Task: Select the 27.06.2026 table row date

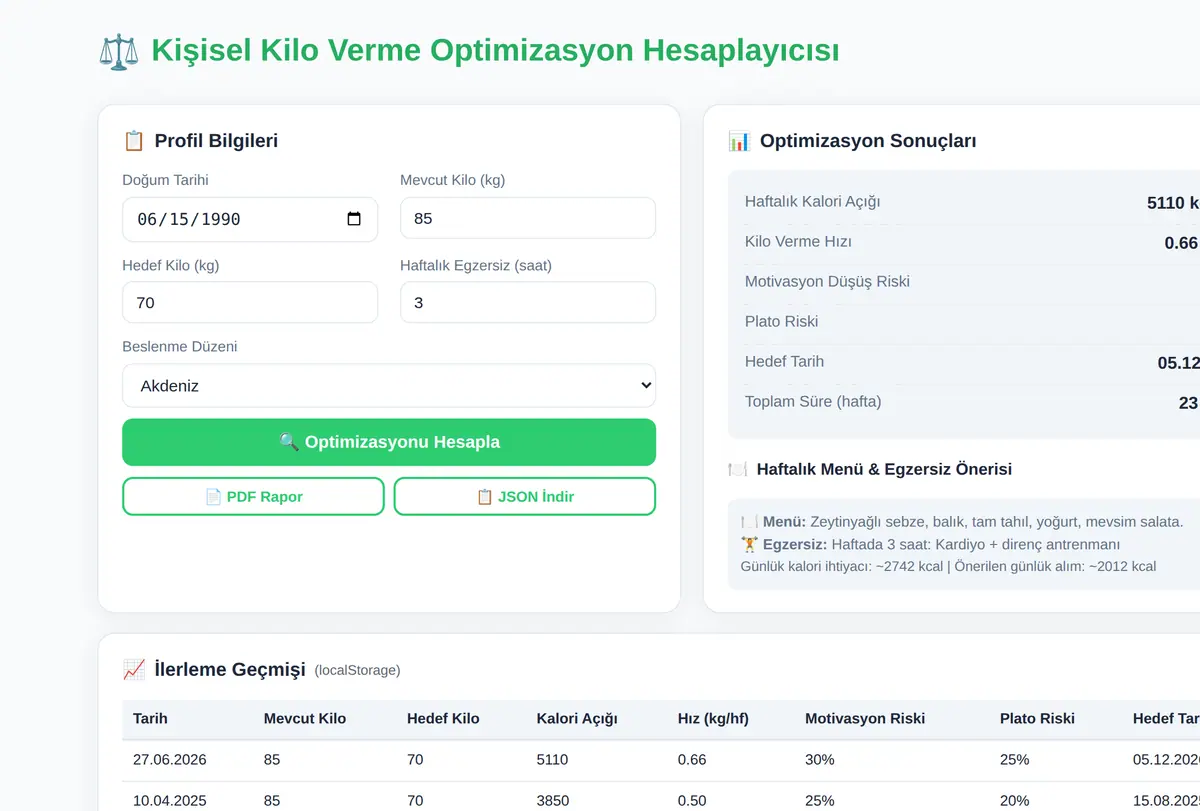Action: [x=170, y=760]
